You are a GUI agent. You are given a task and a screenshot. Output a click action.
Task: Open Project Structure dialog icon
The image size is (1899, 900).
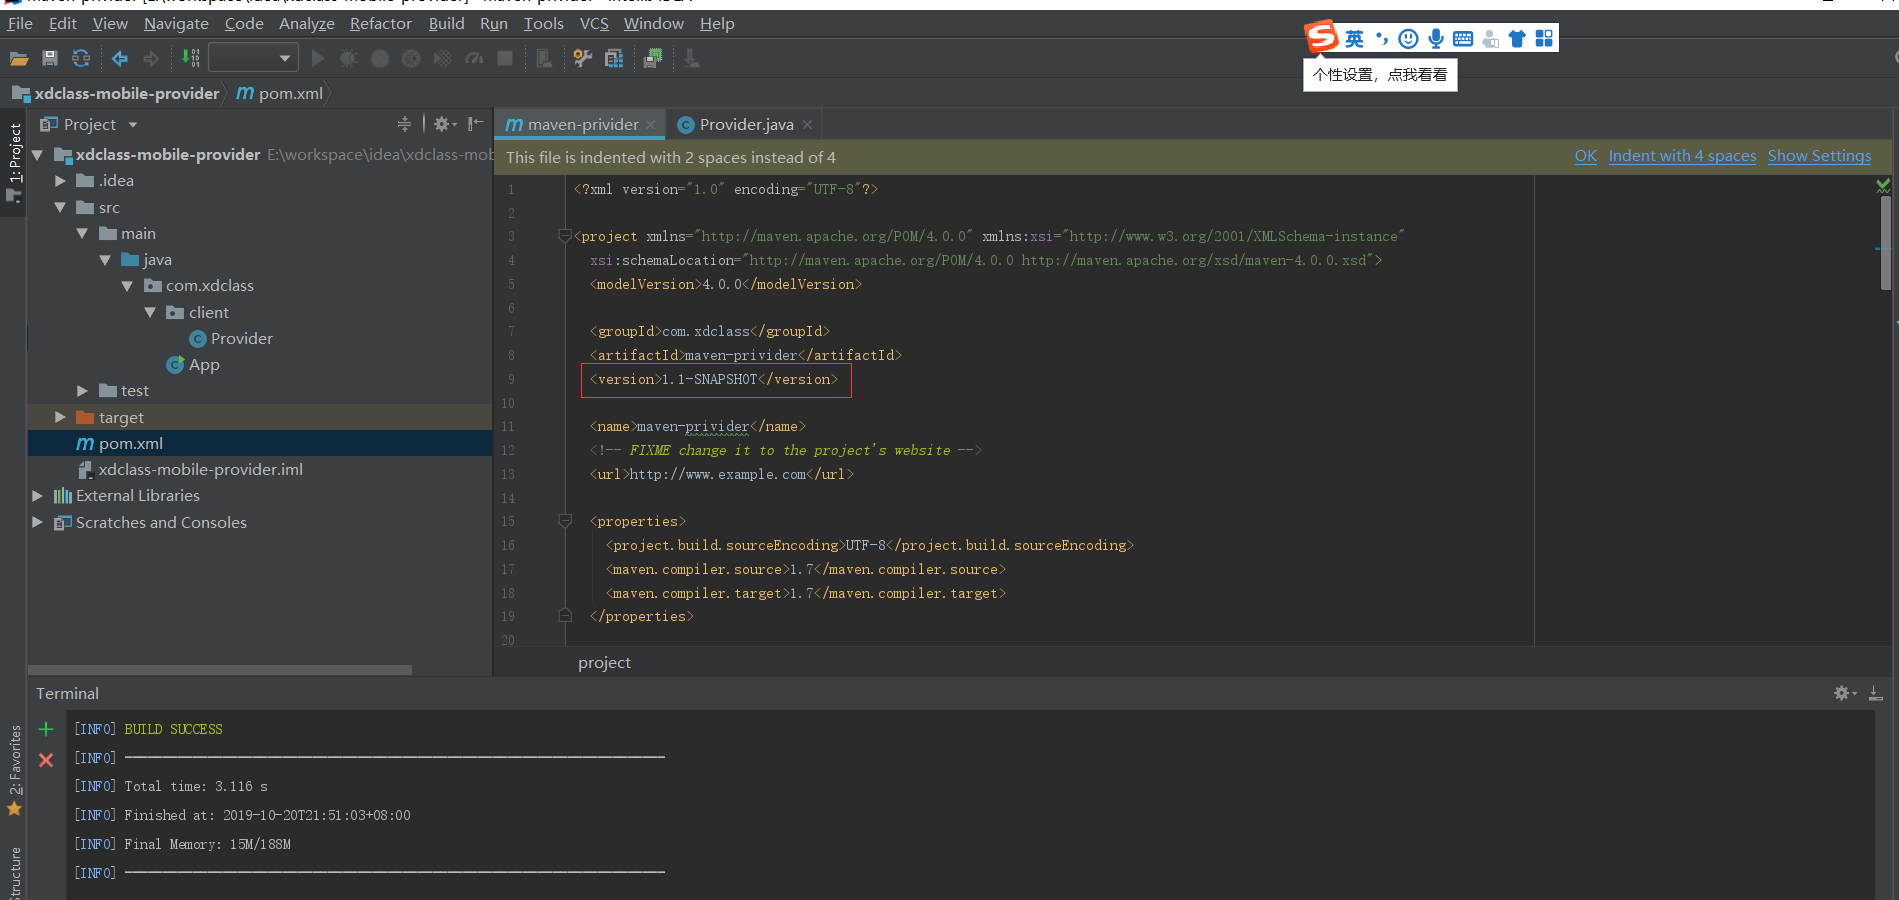[614, 58]
